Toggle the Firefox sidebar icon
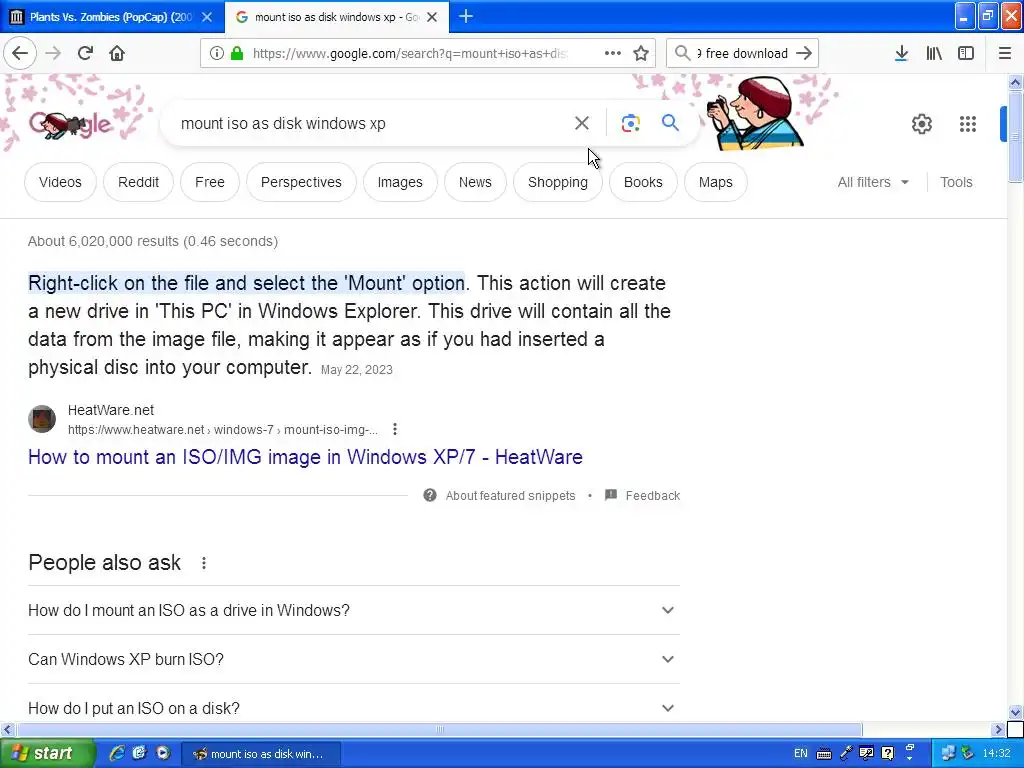The height and width of the screenshot is (768, 1024). tap(966, 53)
